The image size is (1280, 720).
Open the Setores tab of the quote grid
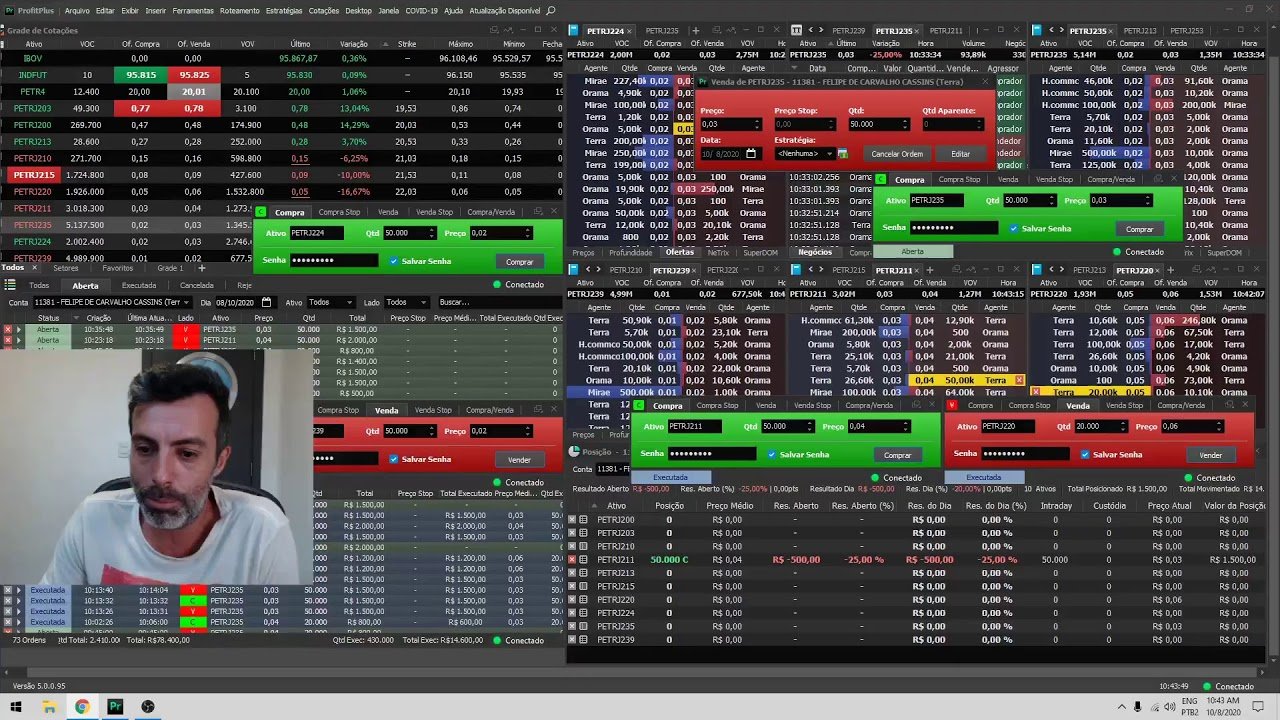pos(66,268)
